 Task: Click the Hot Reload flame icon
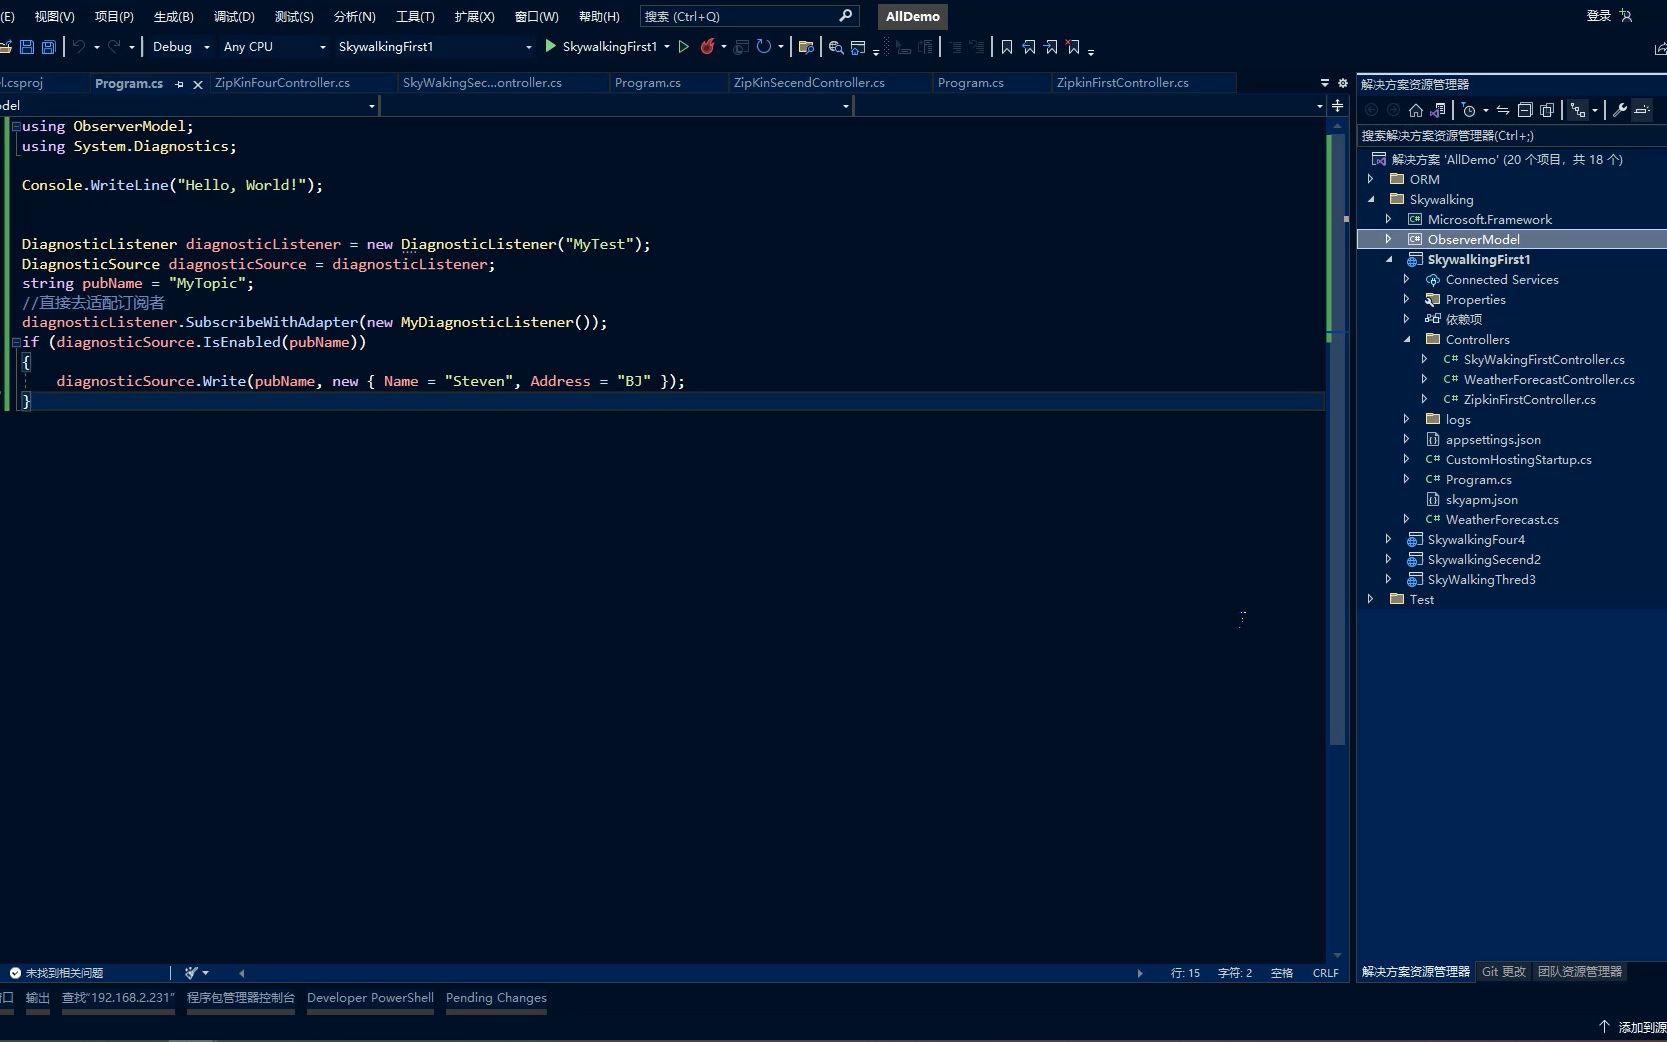tap(707, 47)
